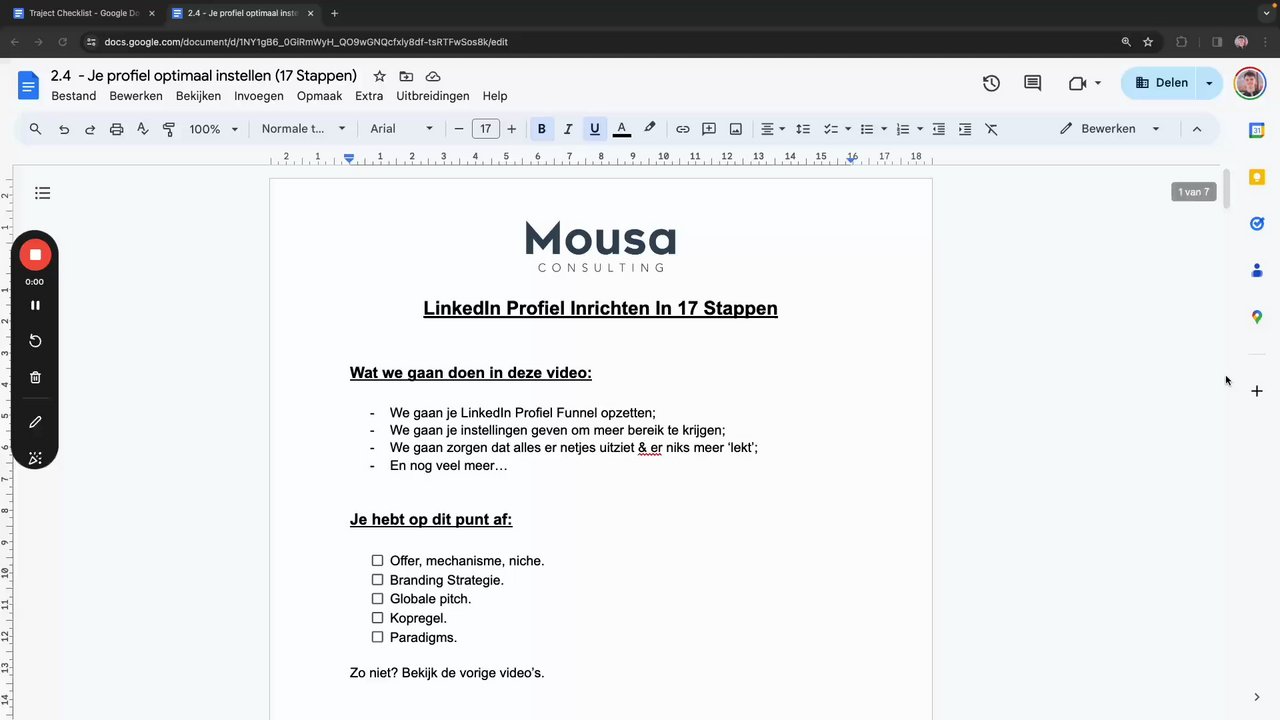Insert a bulleted list
1280x720 pixels.
pyautogui.click(x=867, y=129)
